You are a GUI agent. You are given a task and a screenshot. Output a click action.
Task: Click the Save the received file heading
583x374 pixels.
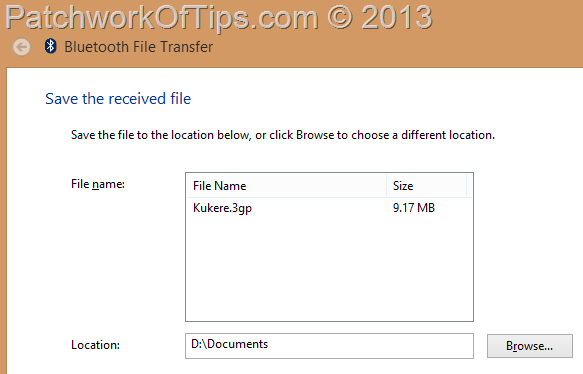click(x=118, y=99)
